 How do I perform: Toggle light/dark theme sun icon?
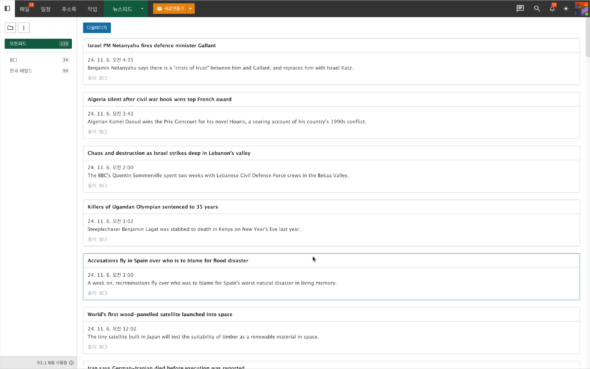point(566,8)
